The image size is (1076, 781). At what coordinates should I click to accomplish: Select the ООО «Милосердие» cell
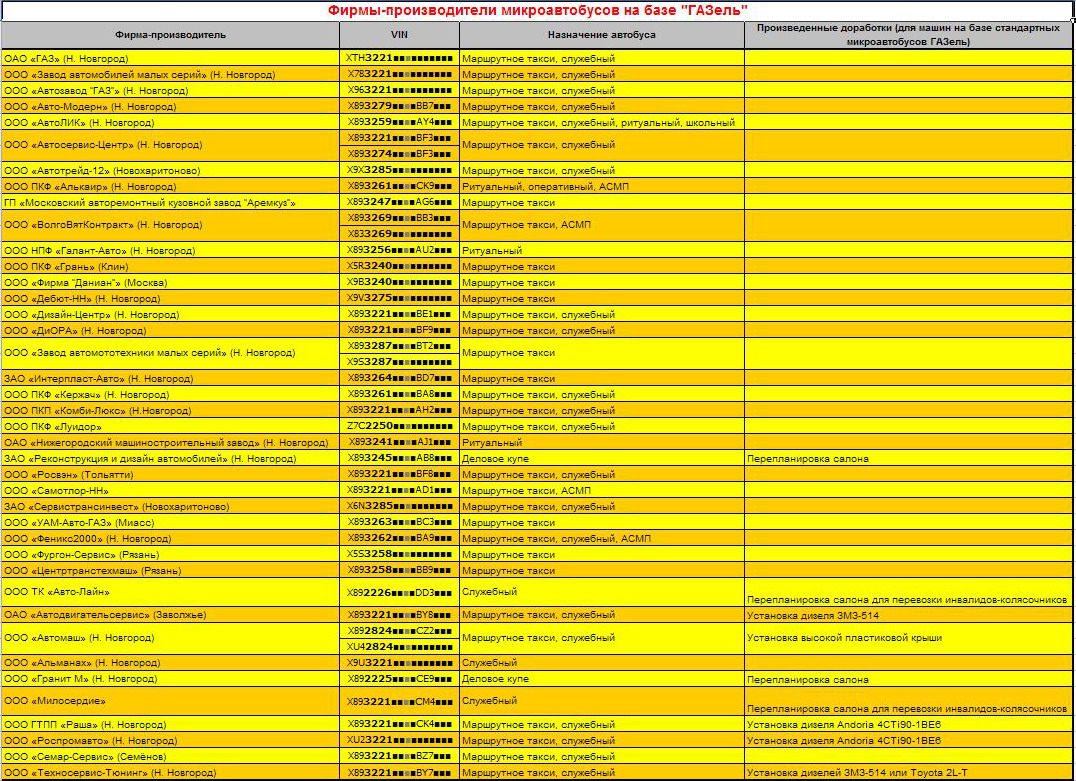pyautogui.click(x=170, y=701)
